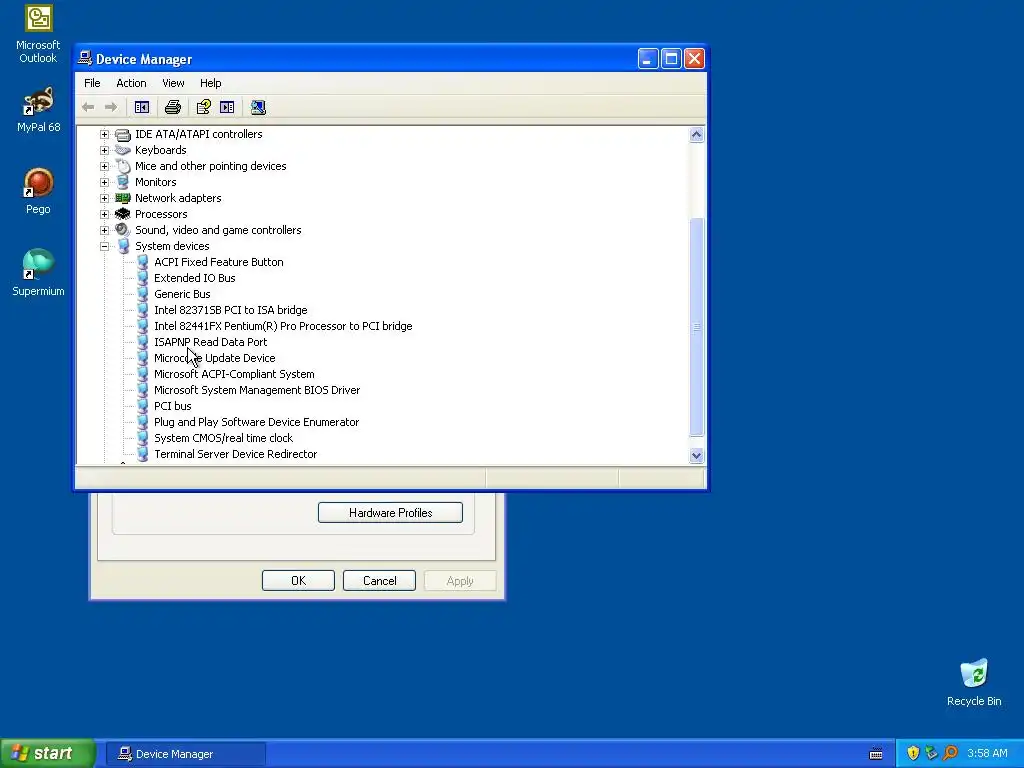The width and height of the screenshot is (1024, 768).
Task: Open the File menu
Action: click(x=92, y=83)
